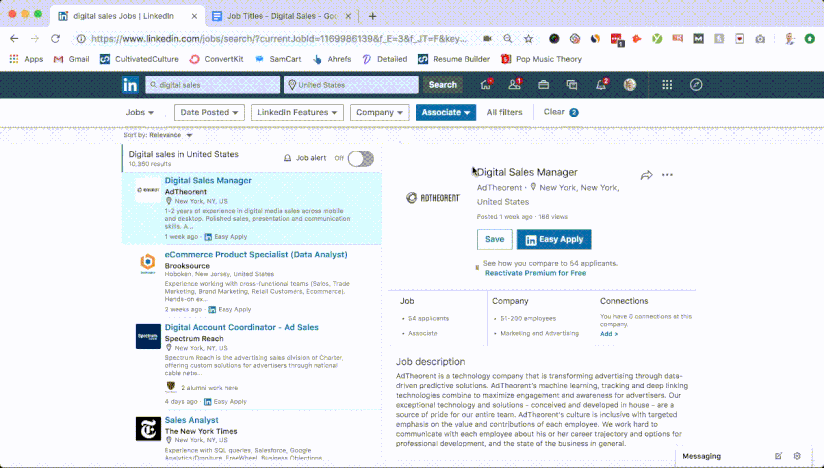Click Reactivate Premium for Free link
Image resolution: width=824 pixels, height=468 pixels.
coord(535,273)
